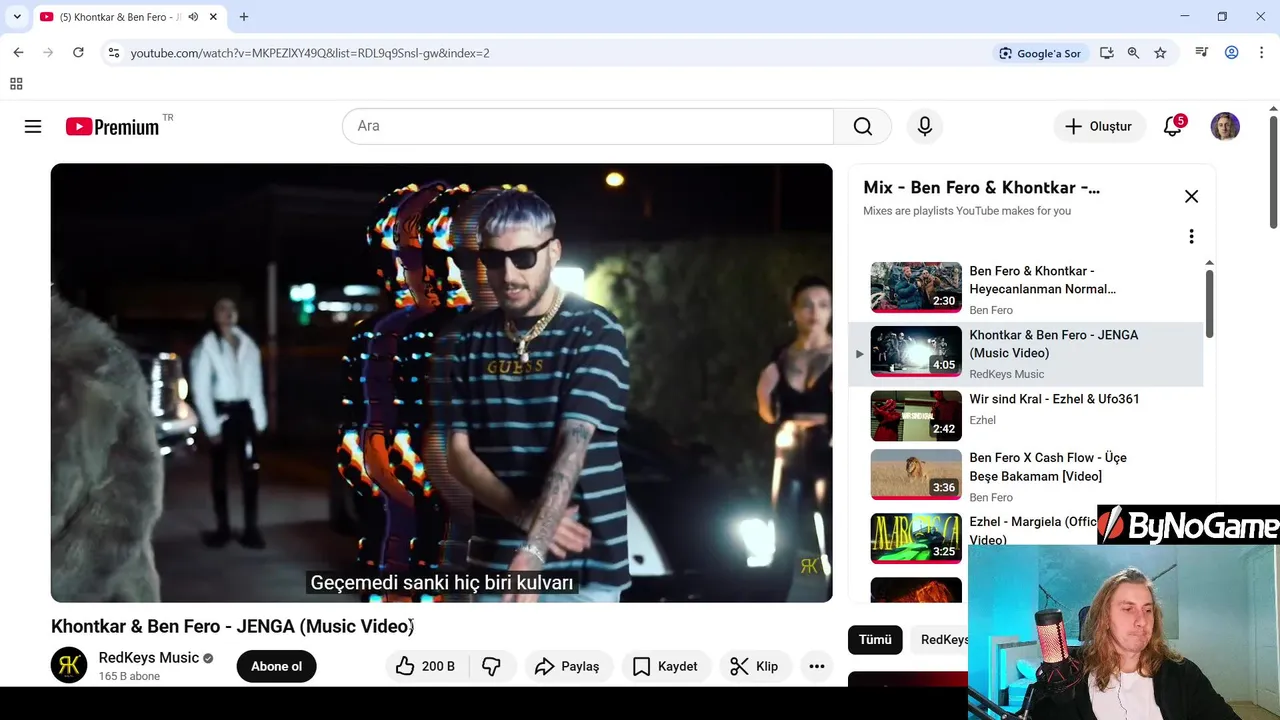1280x720 pixels.
Task: Open the zoom magnifier icon in address bar
Action: (1133, 53)
